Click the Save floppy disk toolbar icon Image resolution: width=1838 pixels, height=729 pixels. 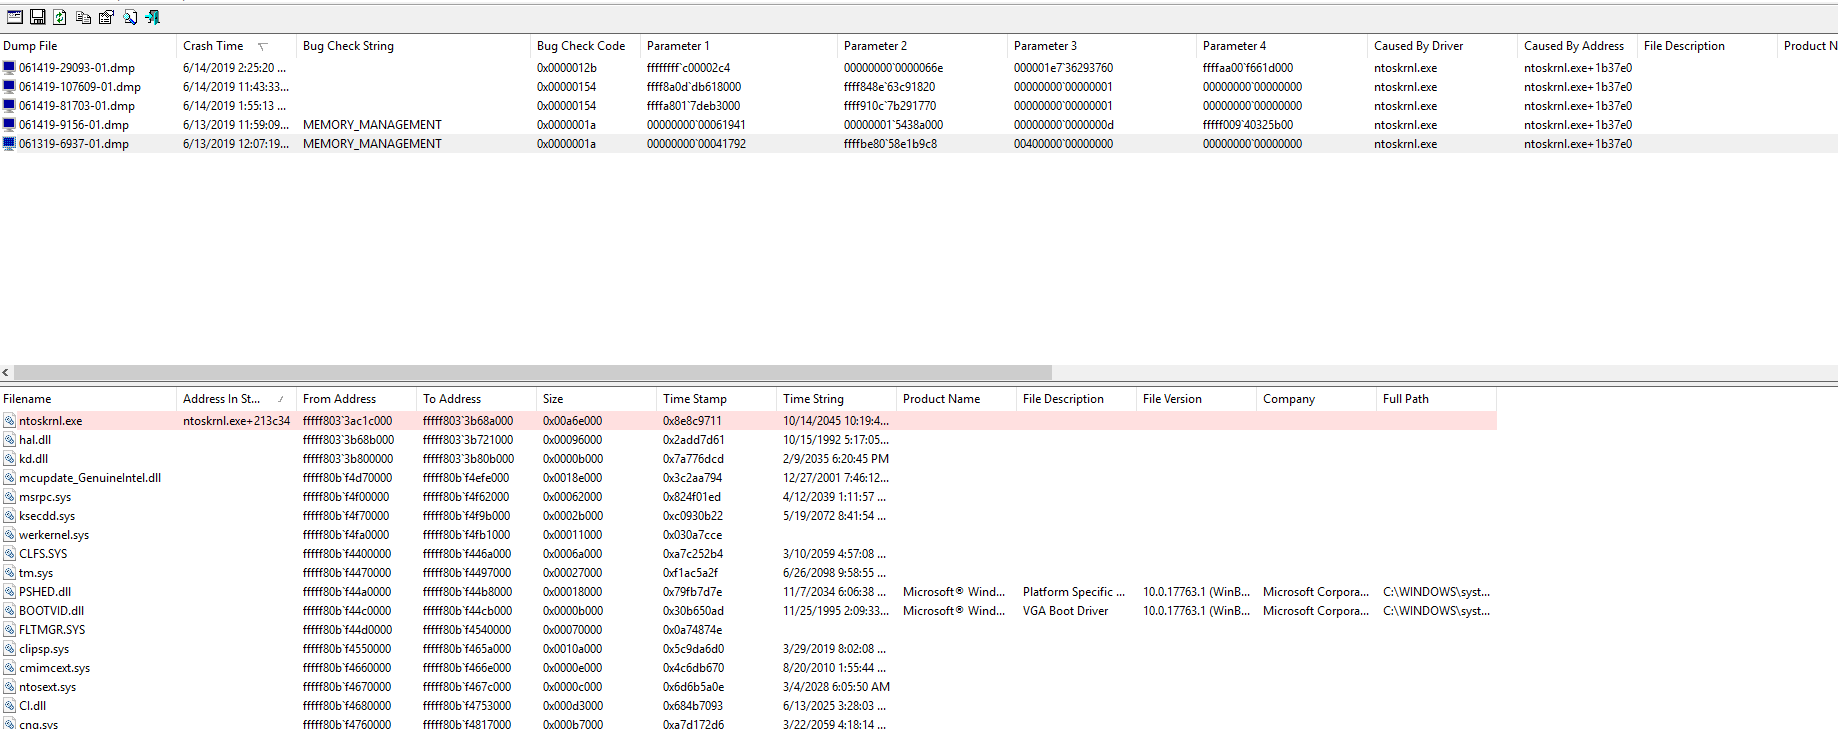click(x=38, y=17)
